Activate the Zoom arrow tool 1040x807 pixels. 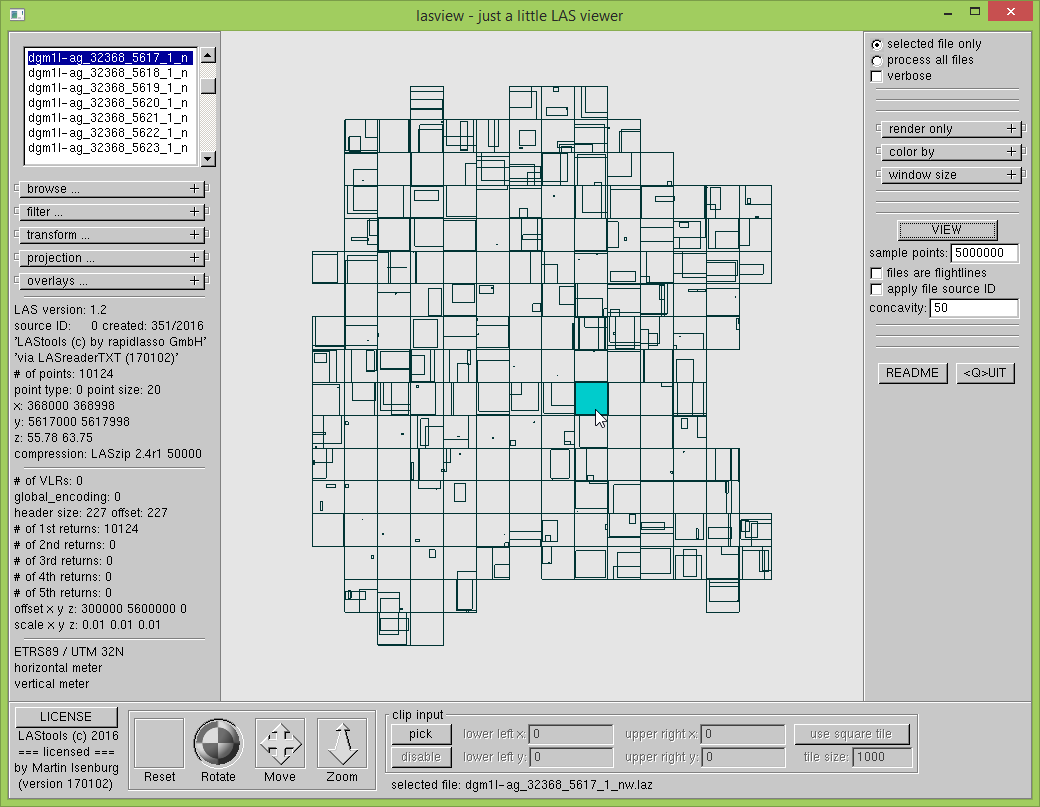point(342,744)
